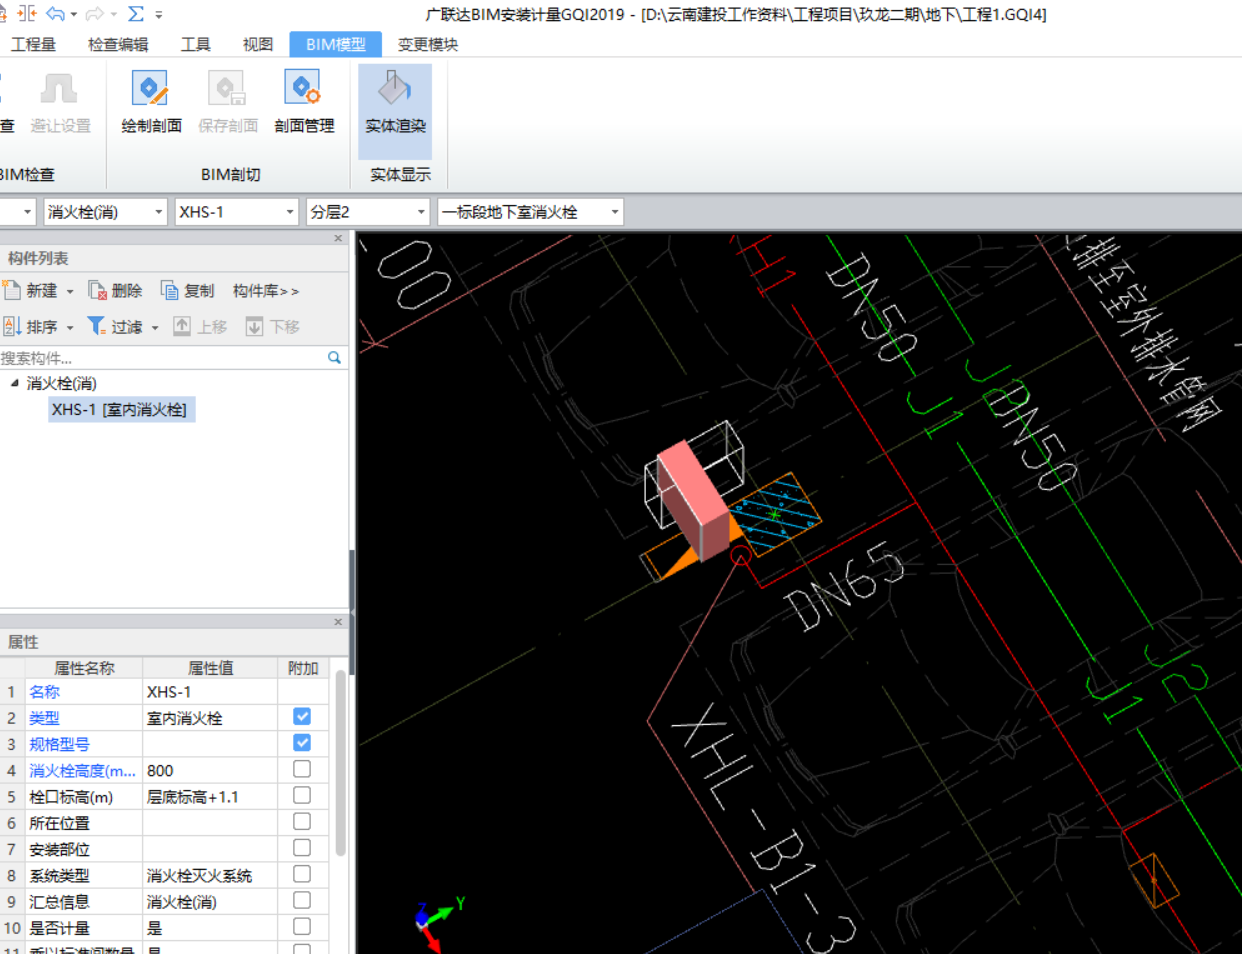Image resolution: width=1242 pixels, height=954 pixels.
Task: Click the 搜索构件 search input field
Action: coord(163,357)
